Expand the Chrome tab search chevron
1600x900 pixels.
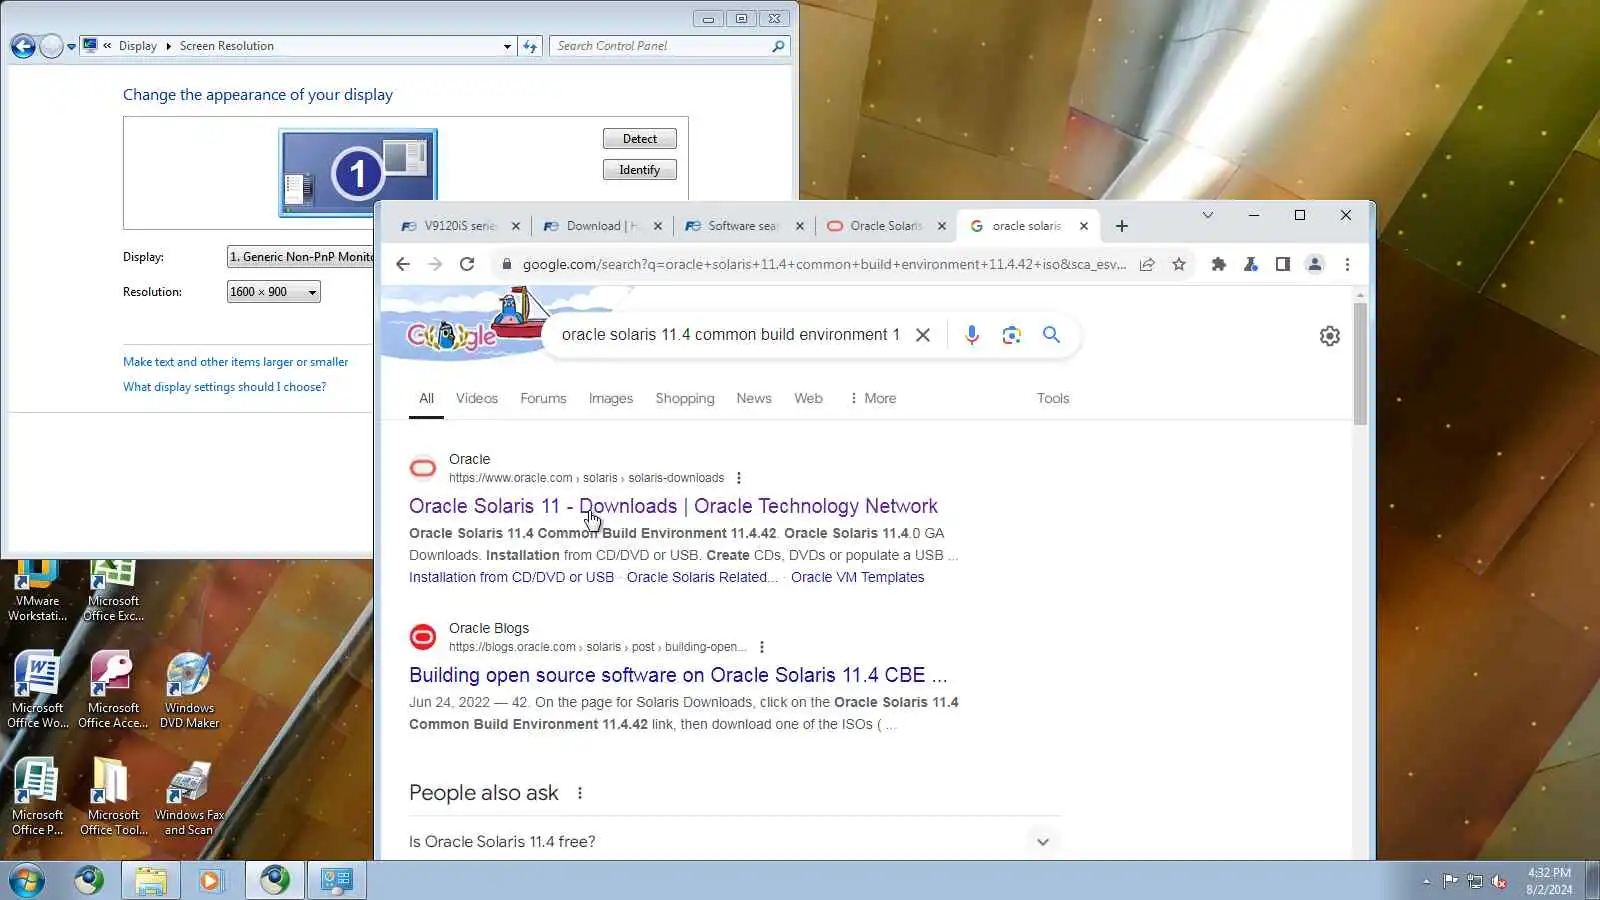(1207, 215)
